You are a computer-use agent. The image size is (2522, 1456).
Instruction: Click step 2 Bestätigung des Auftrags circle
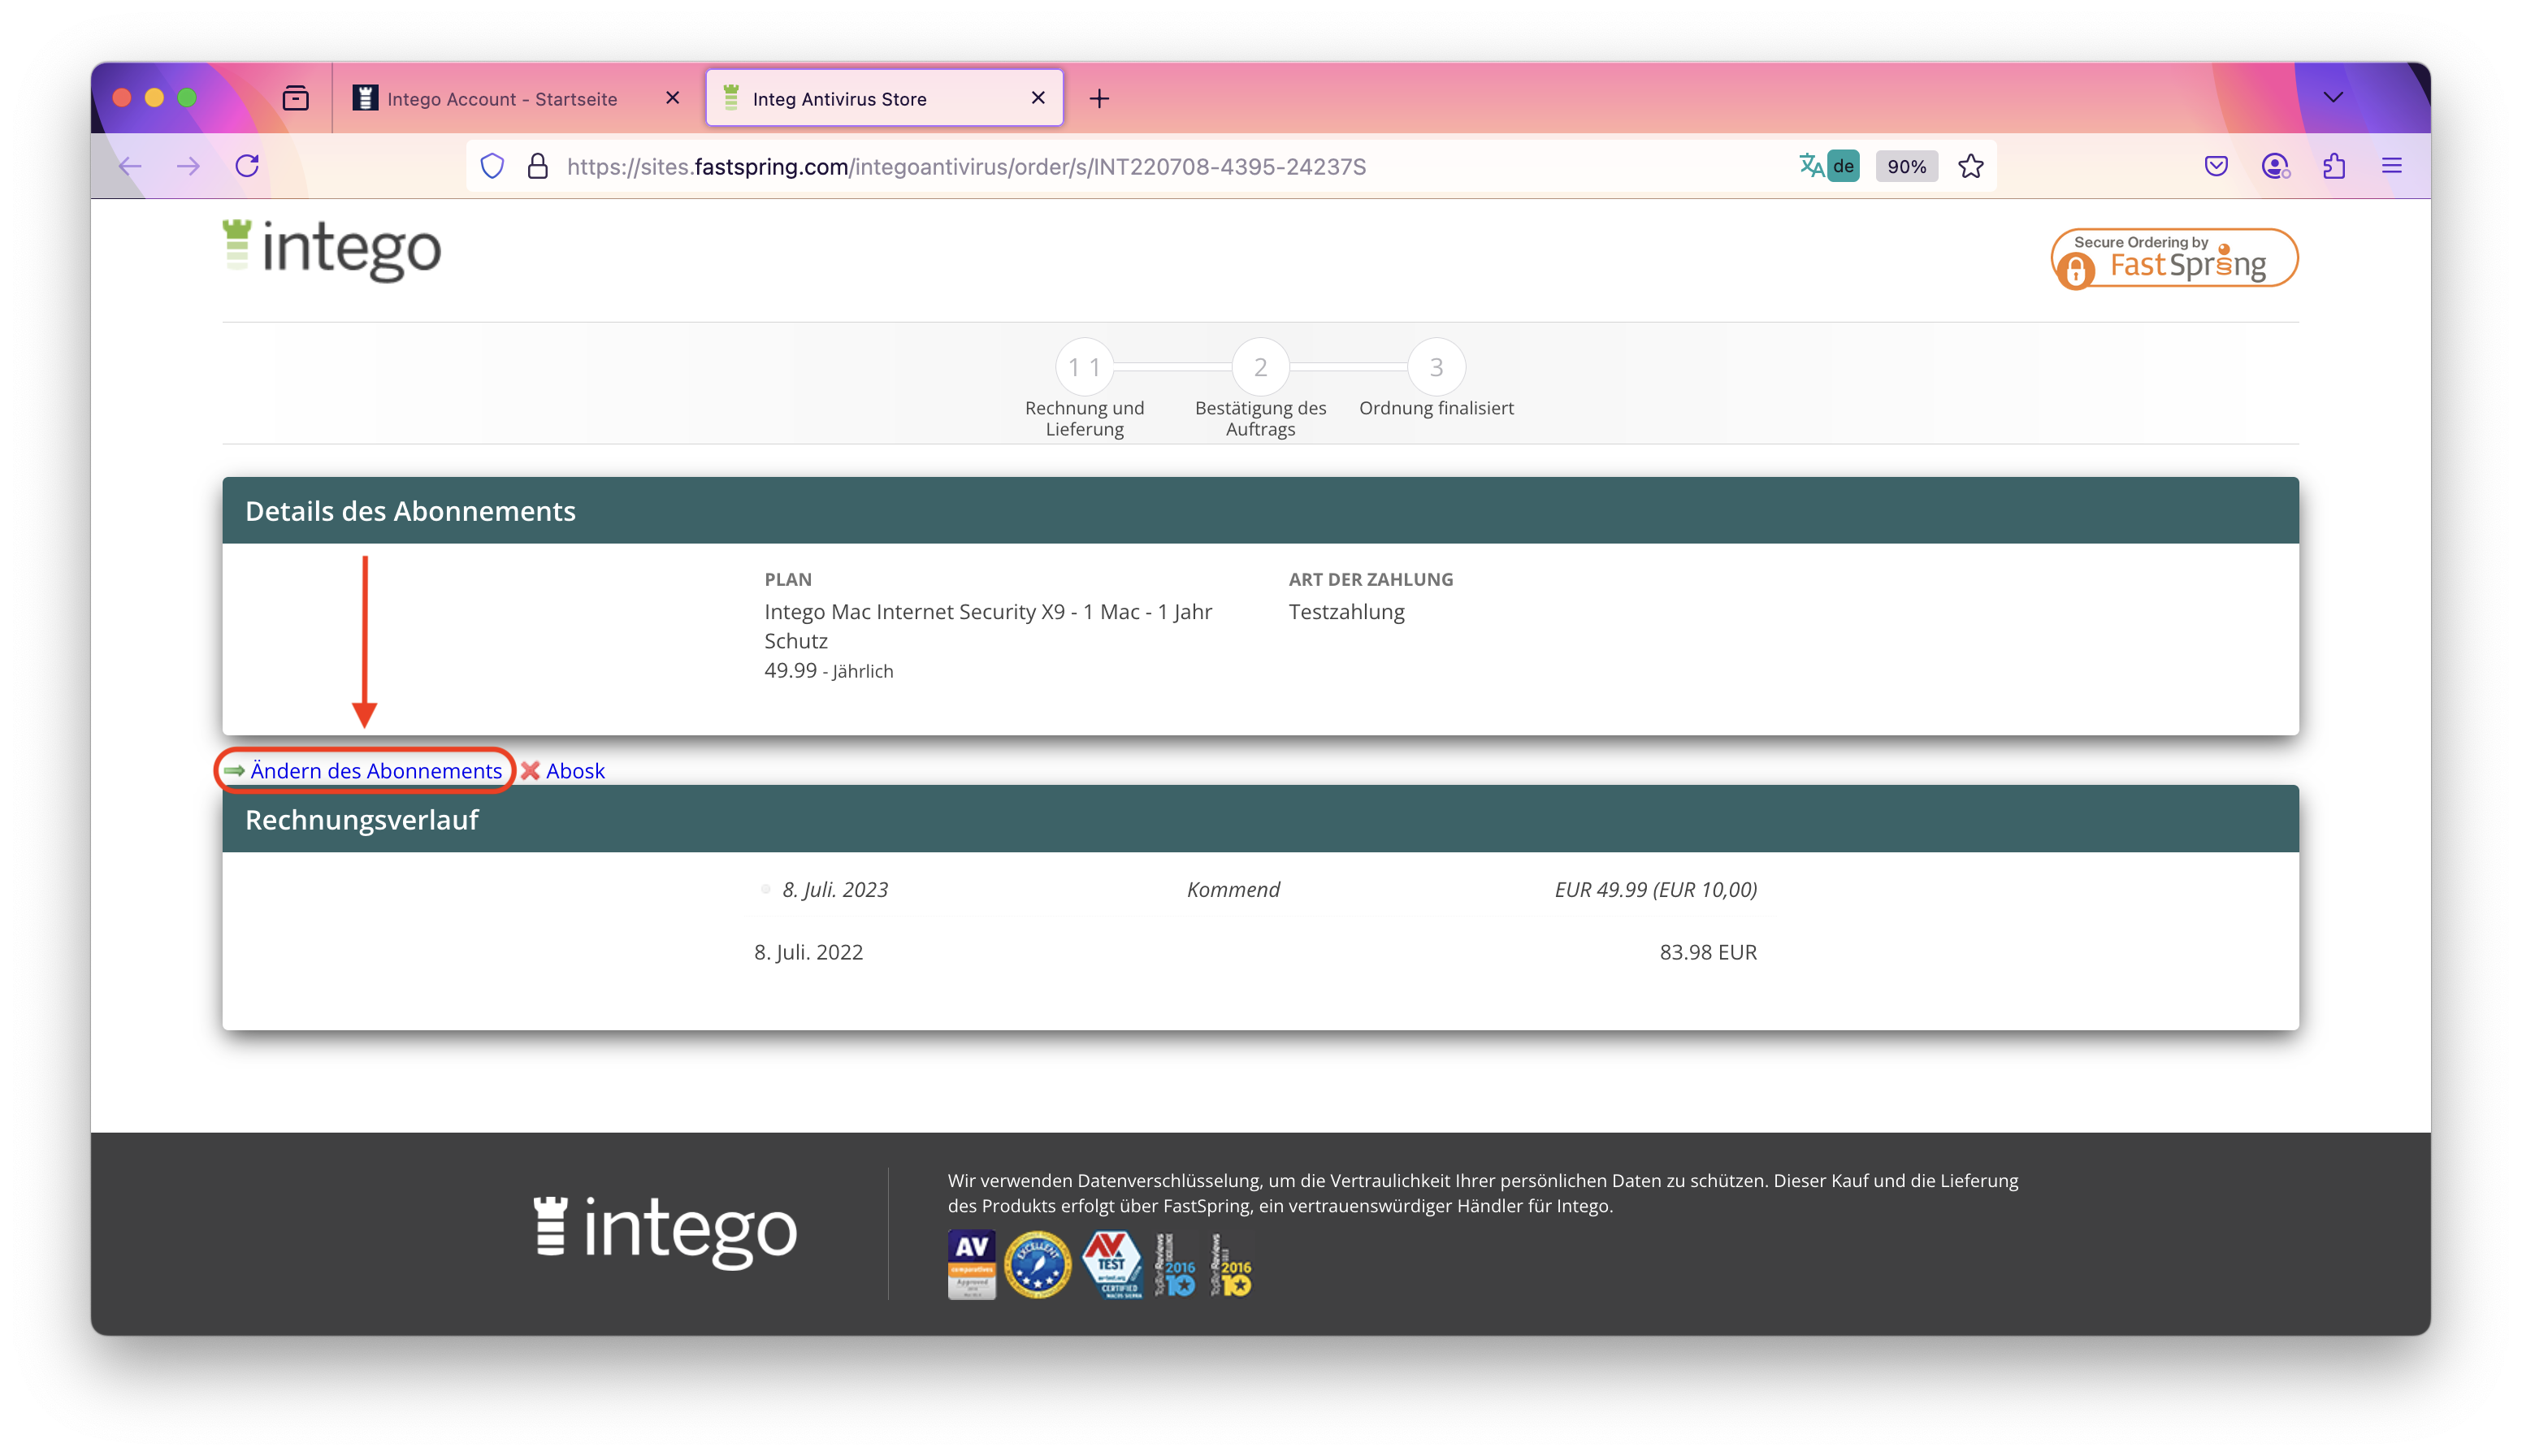tap(1260, 367)
